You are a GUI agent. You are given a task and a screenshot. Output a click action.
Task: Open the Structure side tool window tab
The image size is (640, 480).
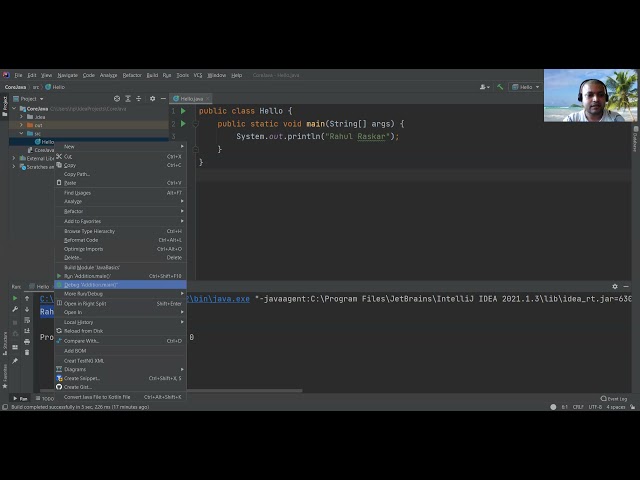[x=5, y=343]
